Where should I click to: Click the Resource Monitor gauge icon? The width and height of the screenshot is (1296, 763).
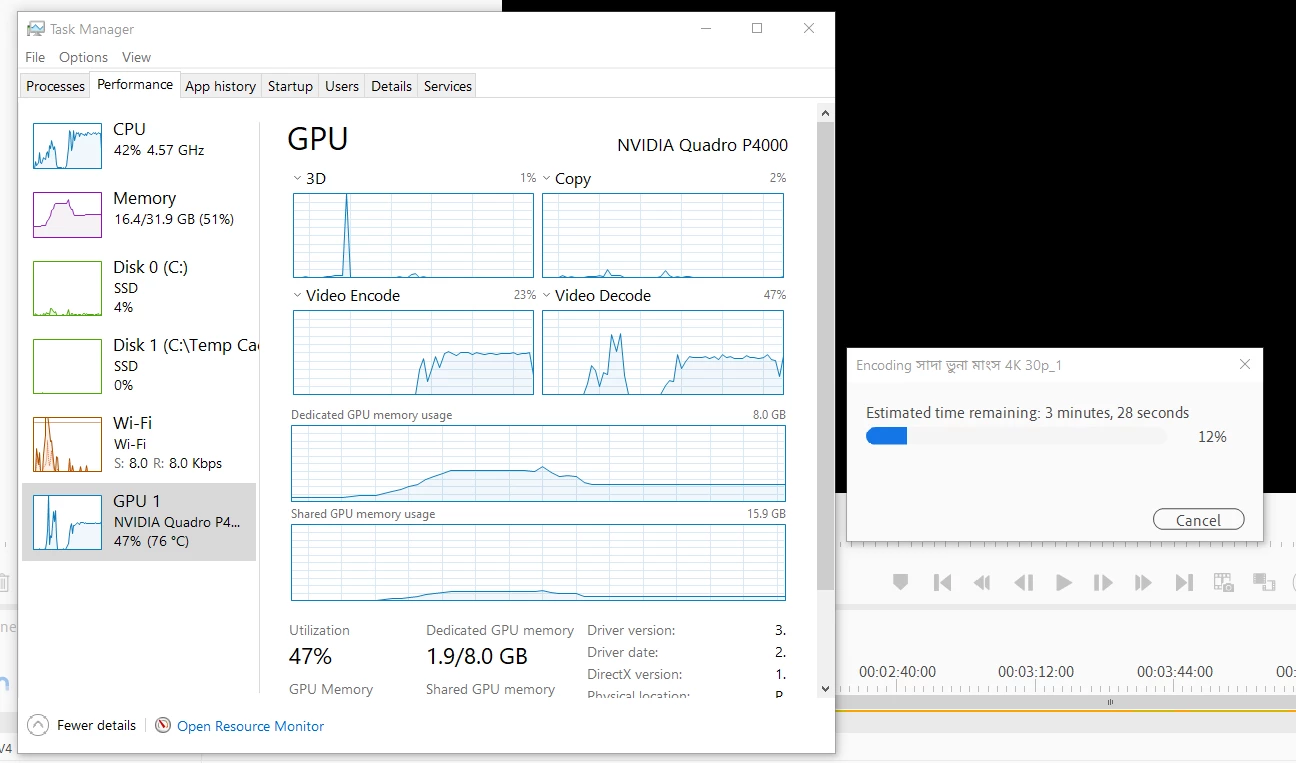click(x=163, y=725)
